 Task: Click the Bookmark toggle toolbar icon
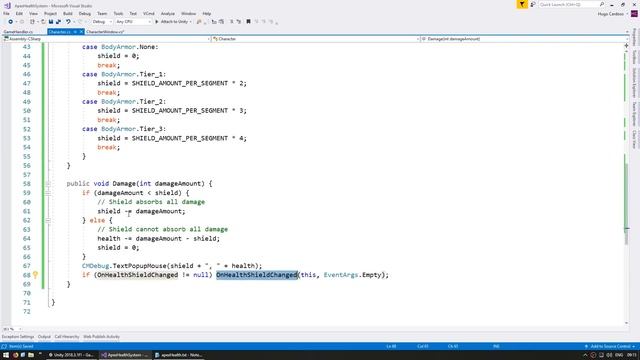[x=248, y=22]
